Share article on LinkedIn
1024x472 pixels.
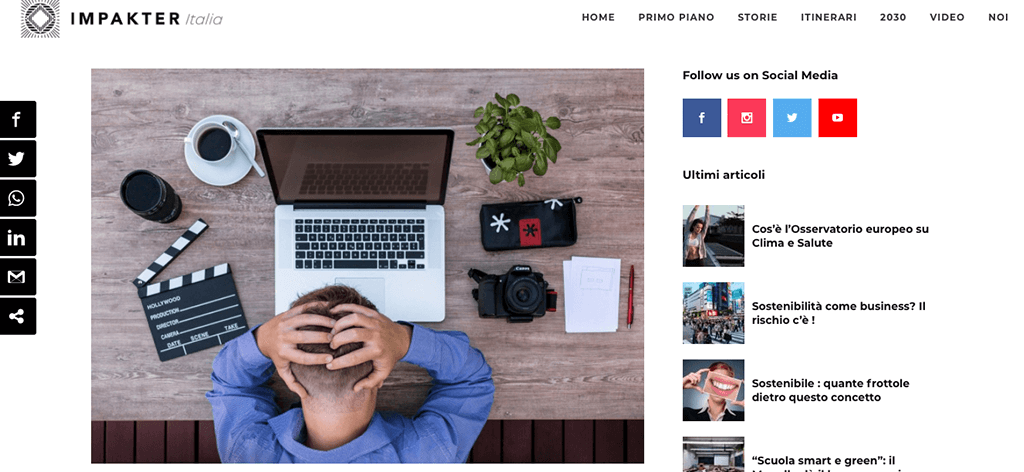coord(18,238)
